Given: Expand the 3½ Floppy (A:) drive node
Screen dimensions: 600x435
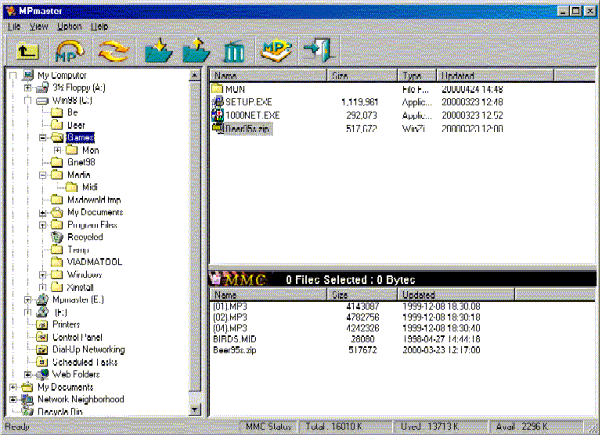Looking at the screenshot, I should click(28, 88).
